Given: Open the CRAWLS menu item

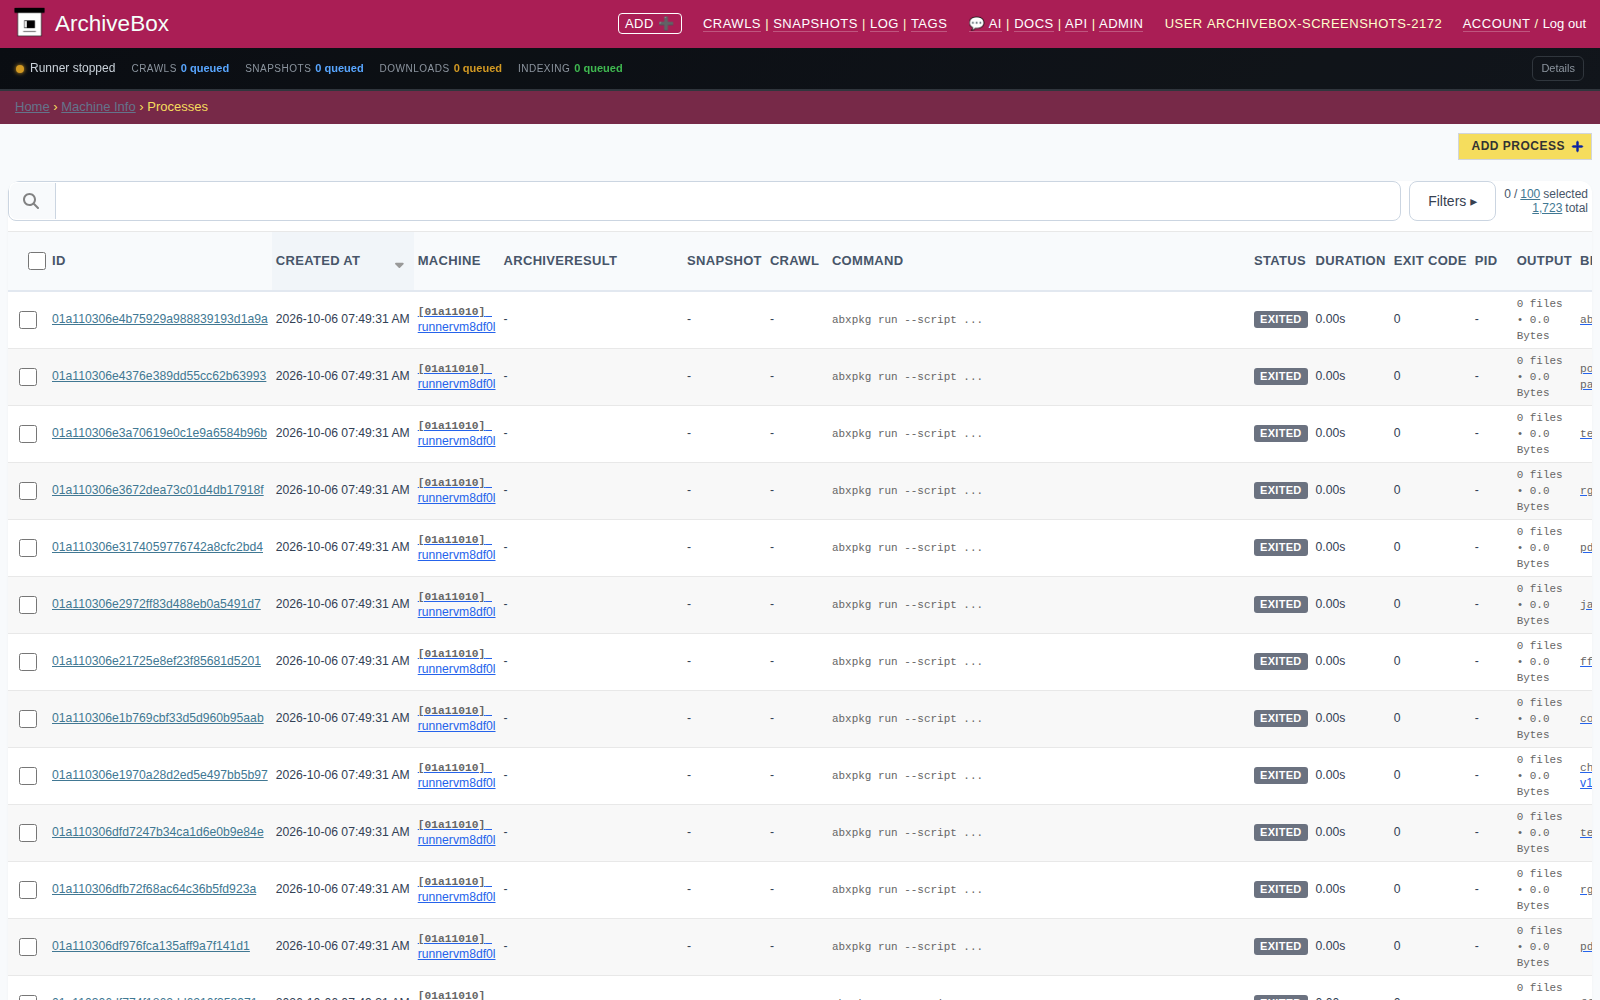Looking at the screenshot, I should [731, 24].
